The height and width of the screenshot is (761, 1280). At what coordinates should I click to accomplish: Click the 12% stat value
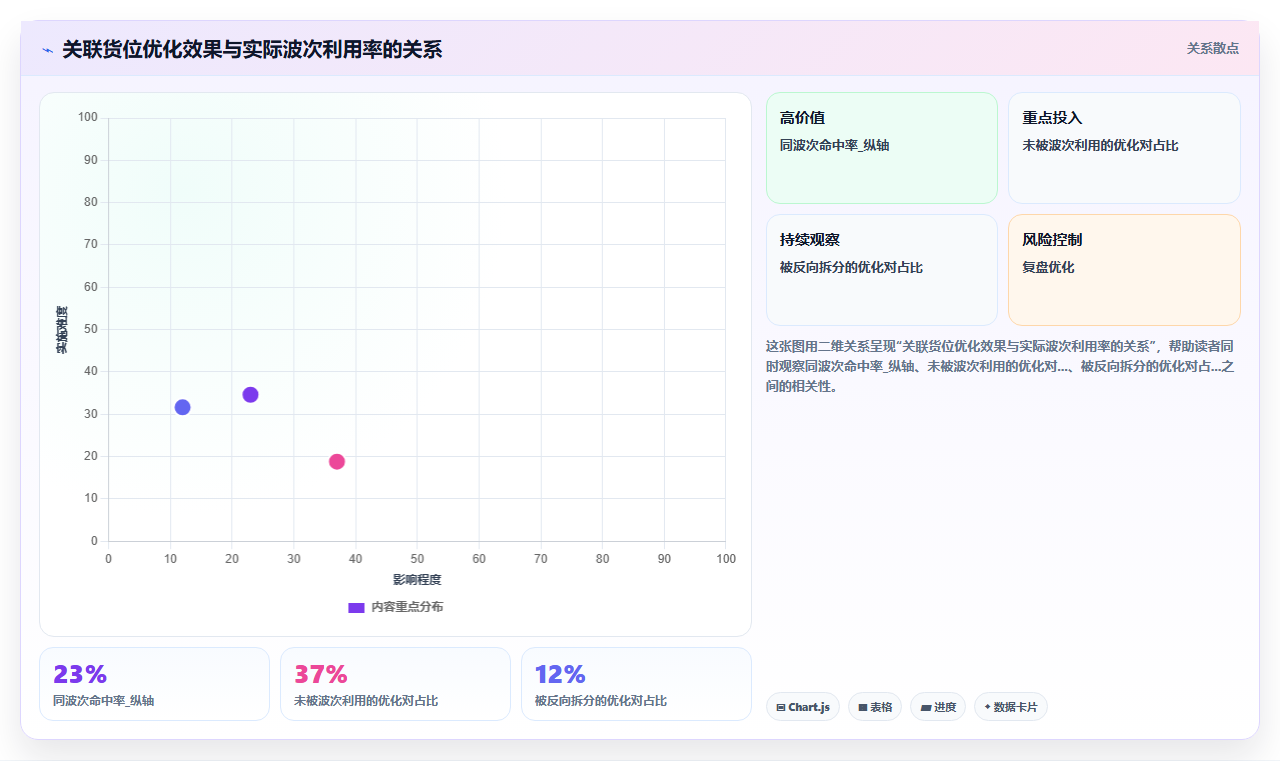click(x=561, y=674)
